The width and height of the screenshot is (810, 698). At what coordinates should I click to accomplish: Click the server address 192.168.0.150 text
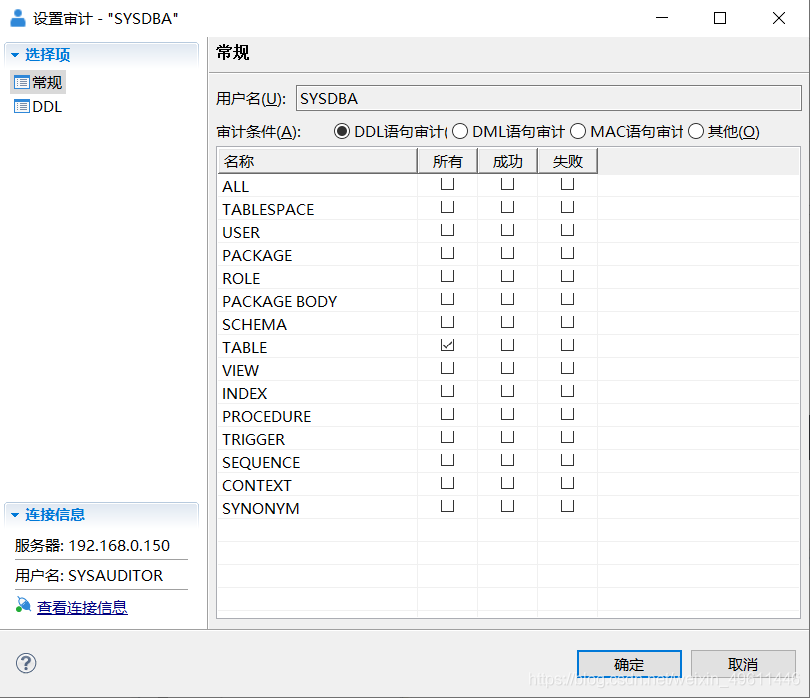(119, 546)
